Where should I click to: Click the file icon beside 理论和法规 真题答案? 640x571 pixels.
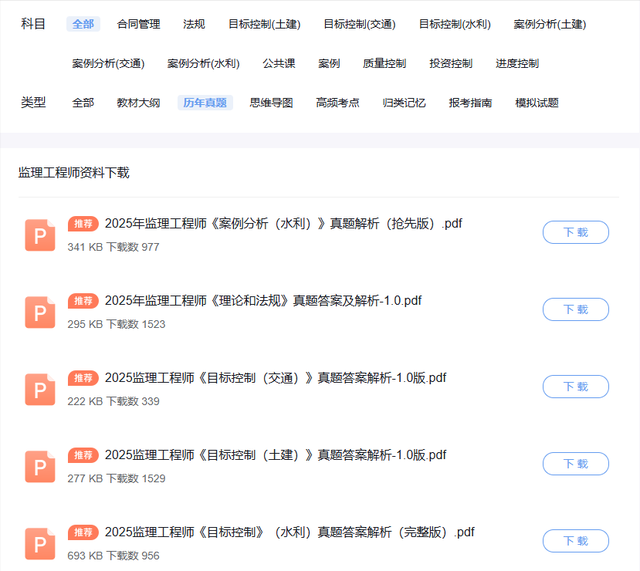40,312
